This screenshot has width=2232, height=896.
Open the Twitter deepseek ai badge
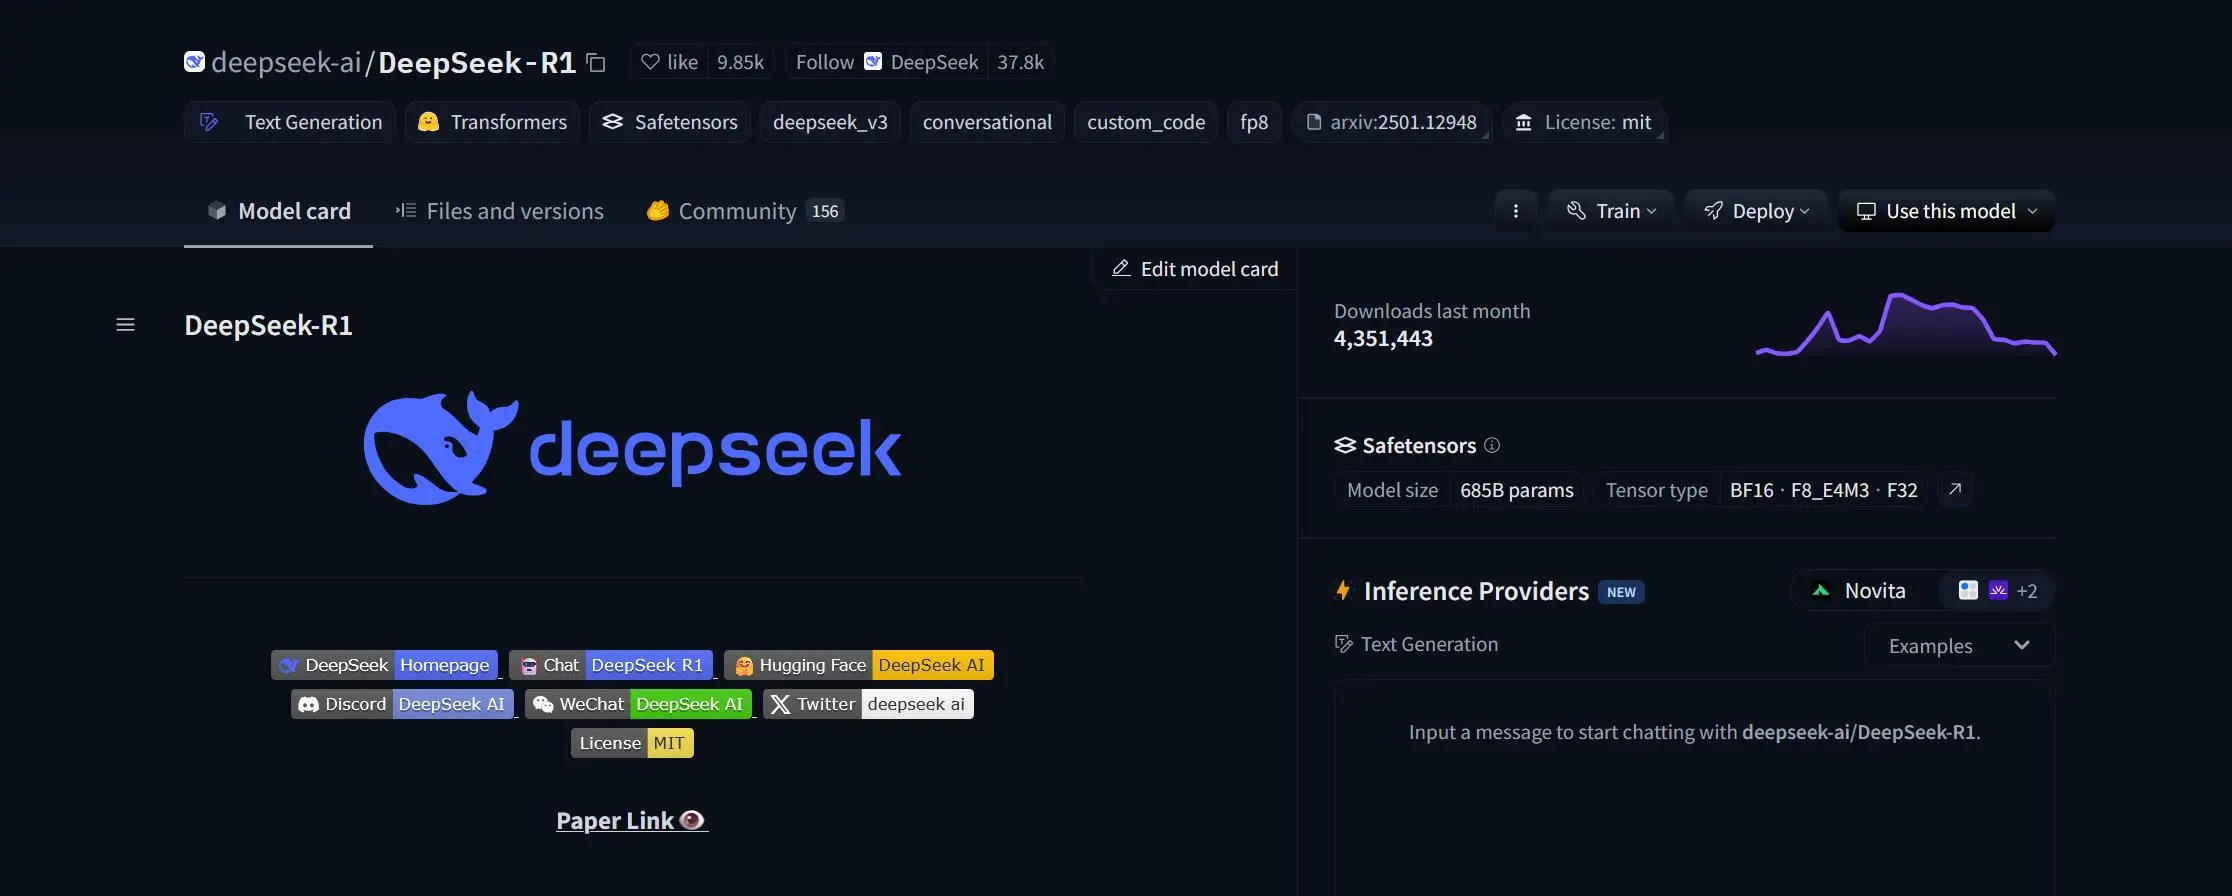[x=868, y=704]
